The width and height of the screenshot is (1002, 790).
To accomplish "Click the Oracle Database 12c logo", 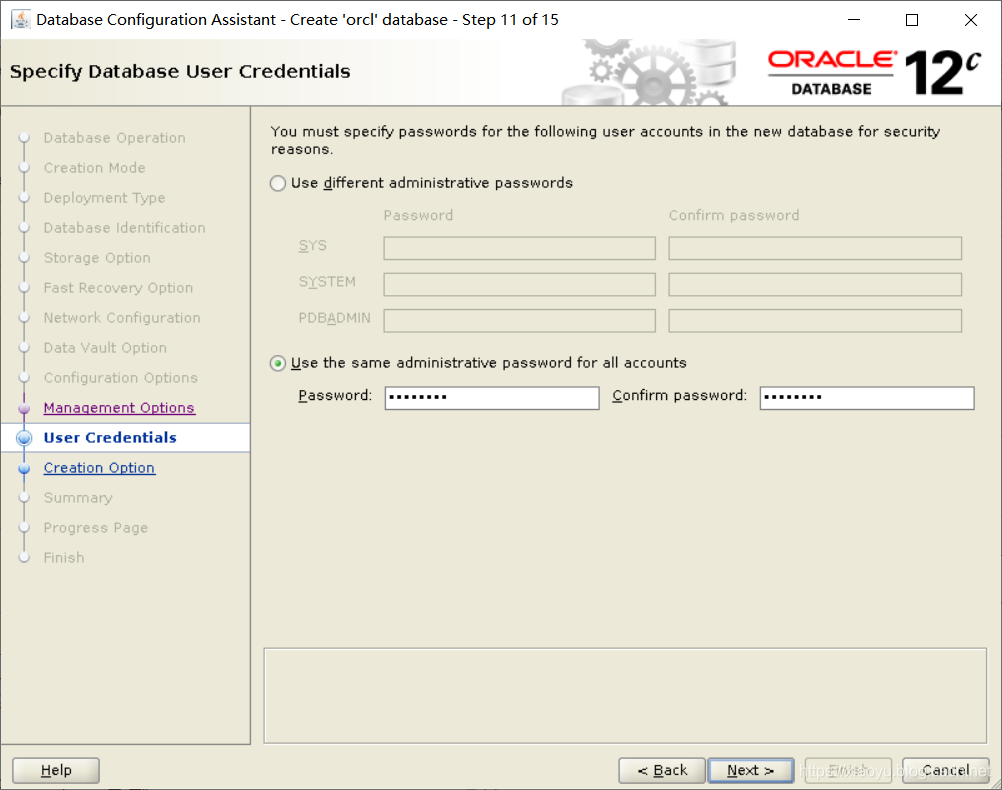I will coord(874,72).
